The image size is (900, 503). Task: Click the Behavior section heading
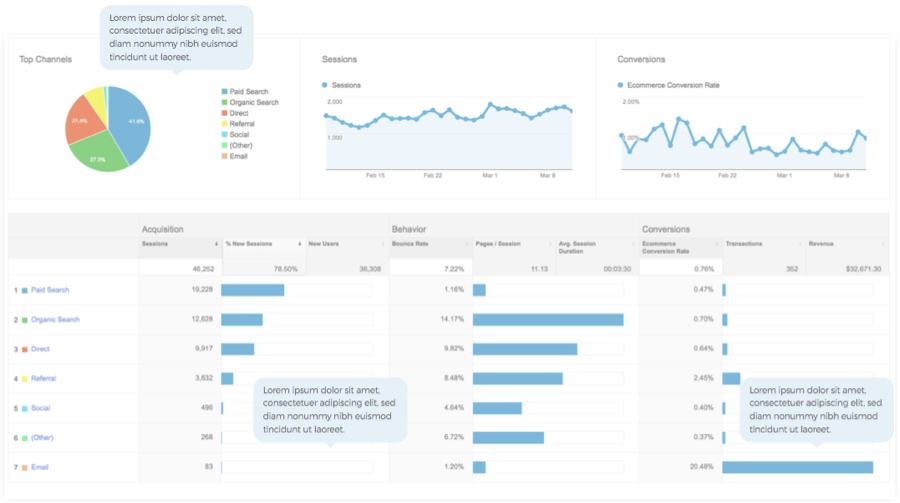click(409, 229)
